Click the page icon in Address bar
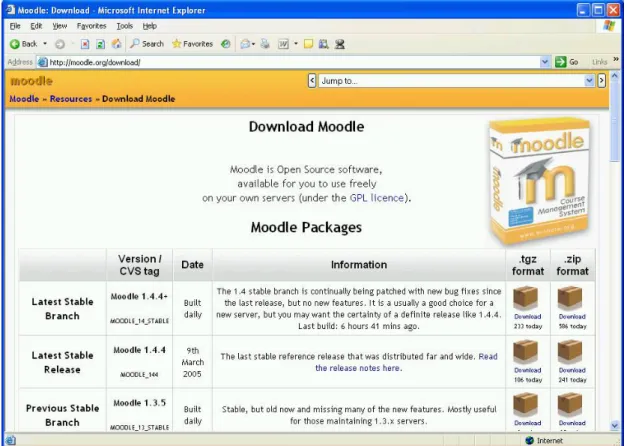 pos(42,62)
